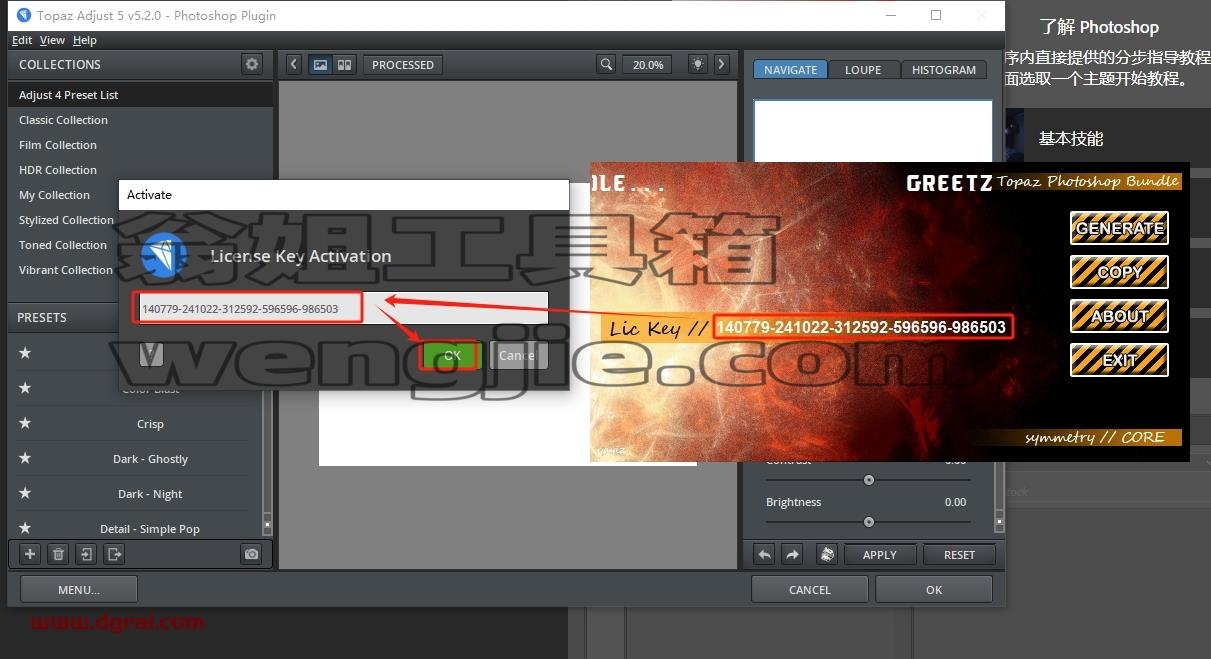The width and height of the screenshot is (1211, 659).
Task: Open the Collections settings gear
Action: (252, 64)
